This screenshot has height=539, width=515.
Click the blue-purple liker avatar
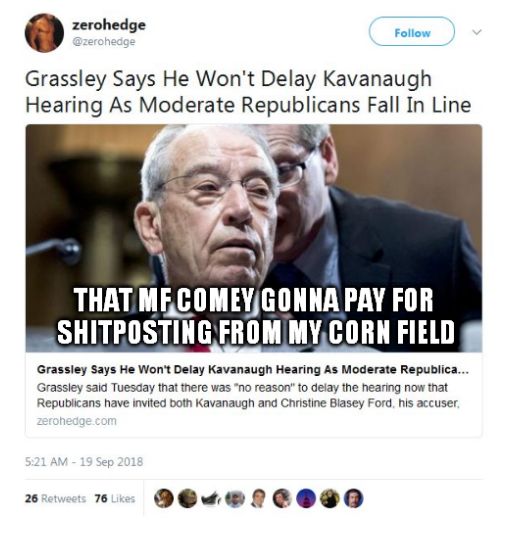pyautogui.click(x=306, y=498)
